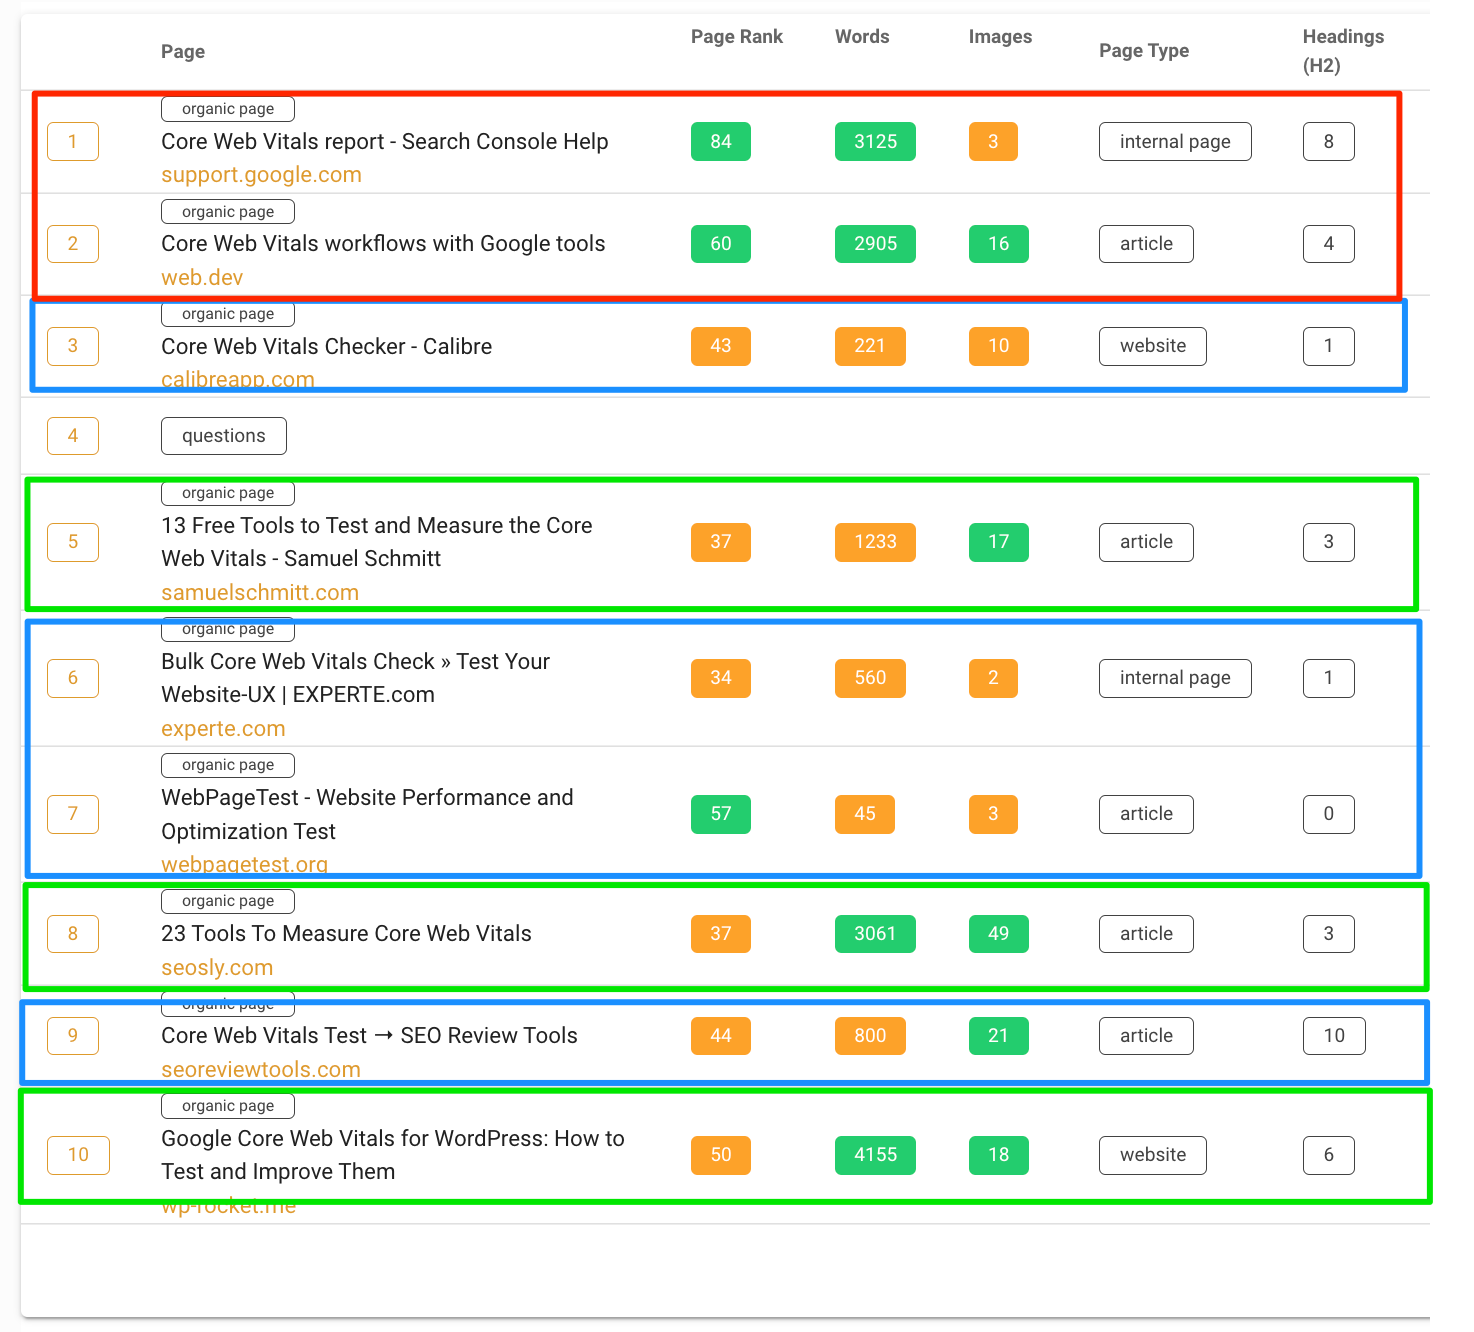Click images badge 21
Screen dimensions: 1474x1332
point(999,1036)
